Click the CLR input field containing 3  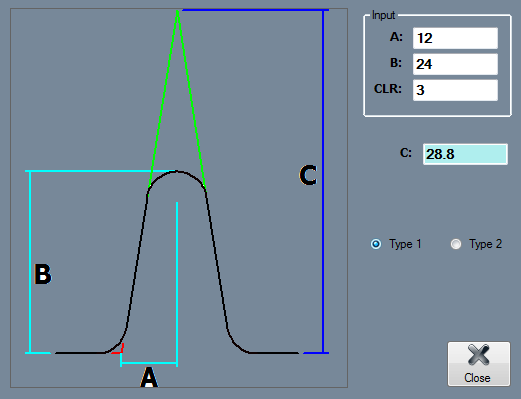click(x=455, y=90)
